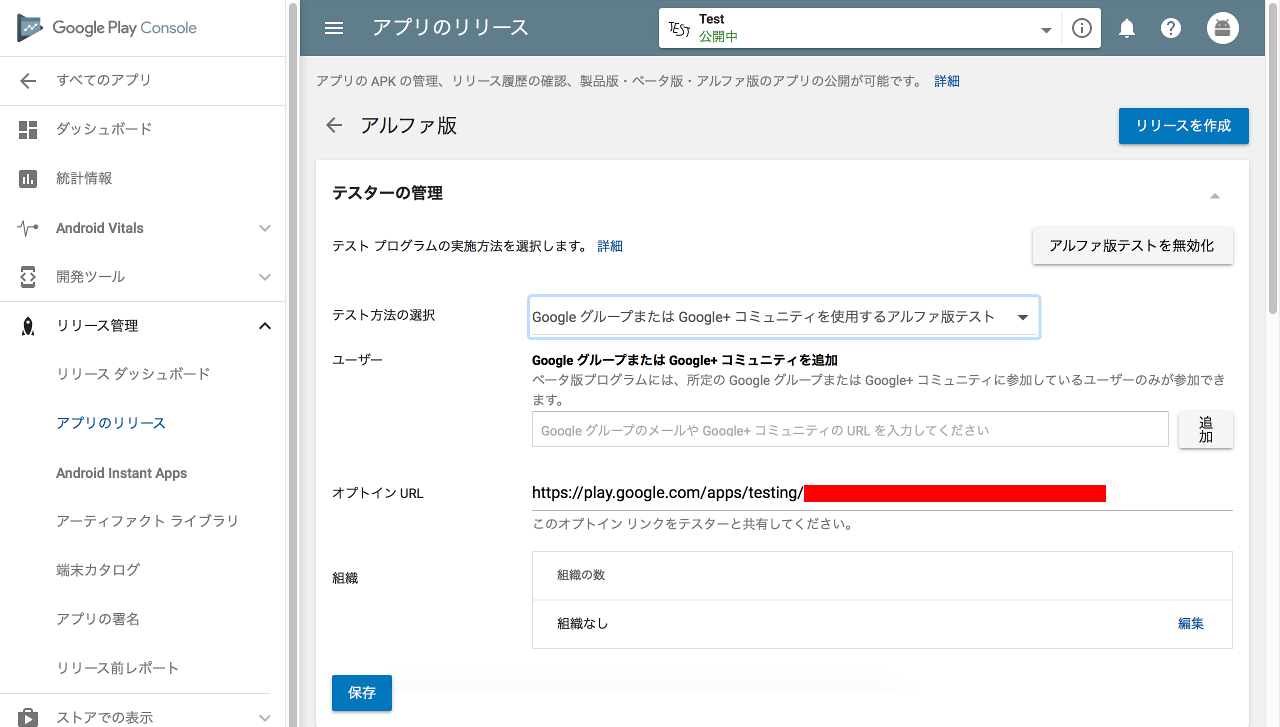The height and width of the screenshot is (727, 1280).
Task: Open the テスト方法の選択 dropdown
Action: click(784, 317)
